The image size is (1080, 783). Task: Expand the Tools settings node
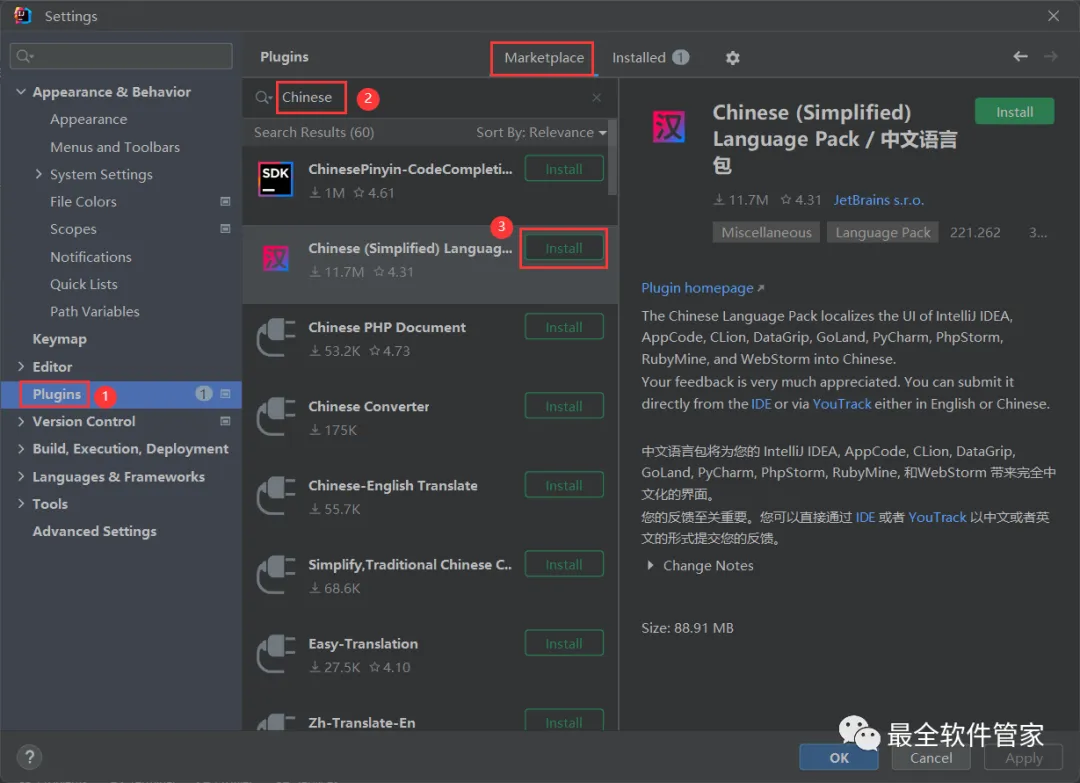[21, 503]
